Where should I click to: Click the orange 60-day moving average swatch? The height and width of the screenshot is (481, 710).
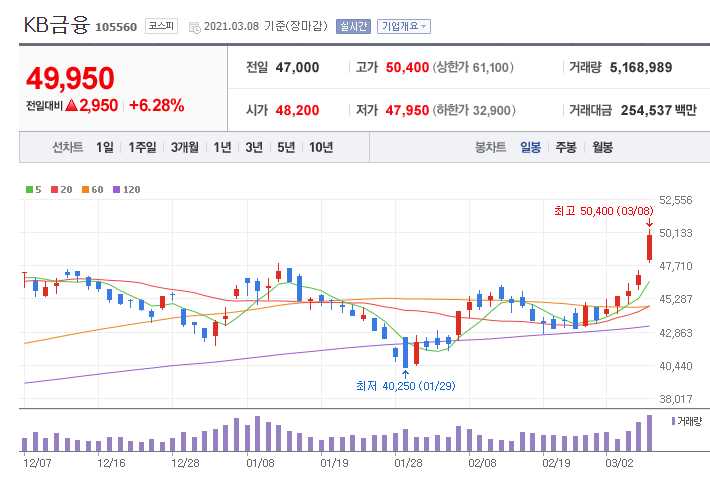[x=85, y=189]
